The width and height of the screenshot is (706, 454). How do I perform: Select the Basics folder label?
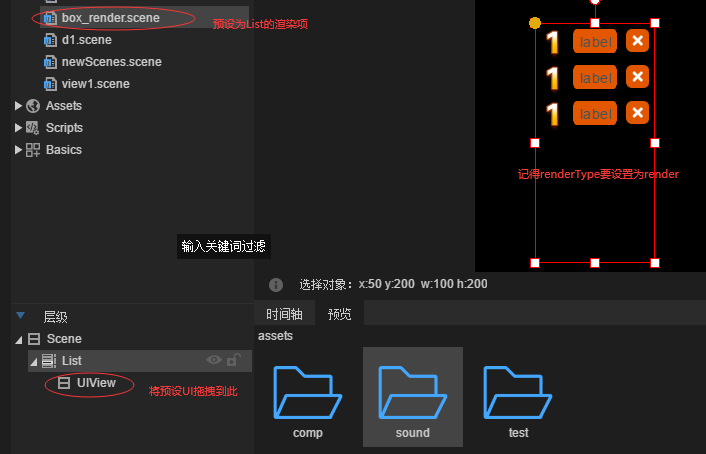[x=63, y=150]
